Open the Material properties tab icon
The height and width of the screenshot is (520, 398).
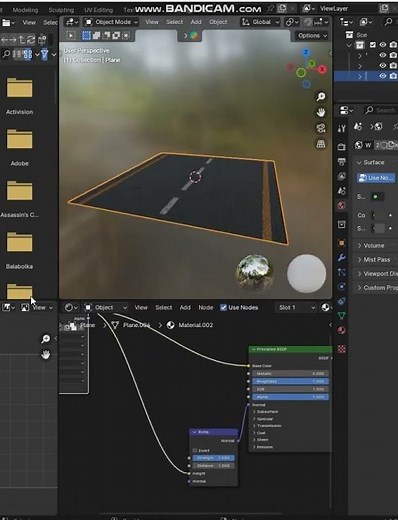(x=342, y=330)
